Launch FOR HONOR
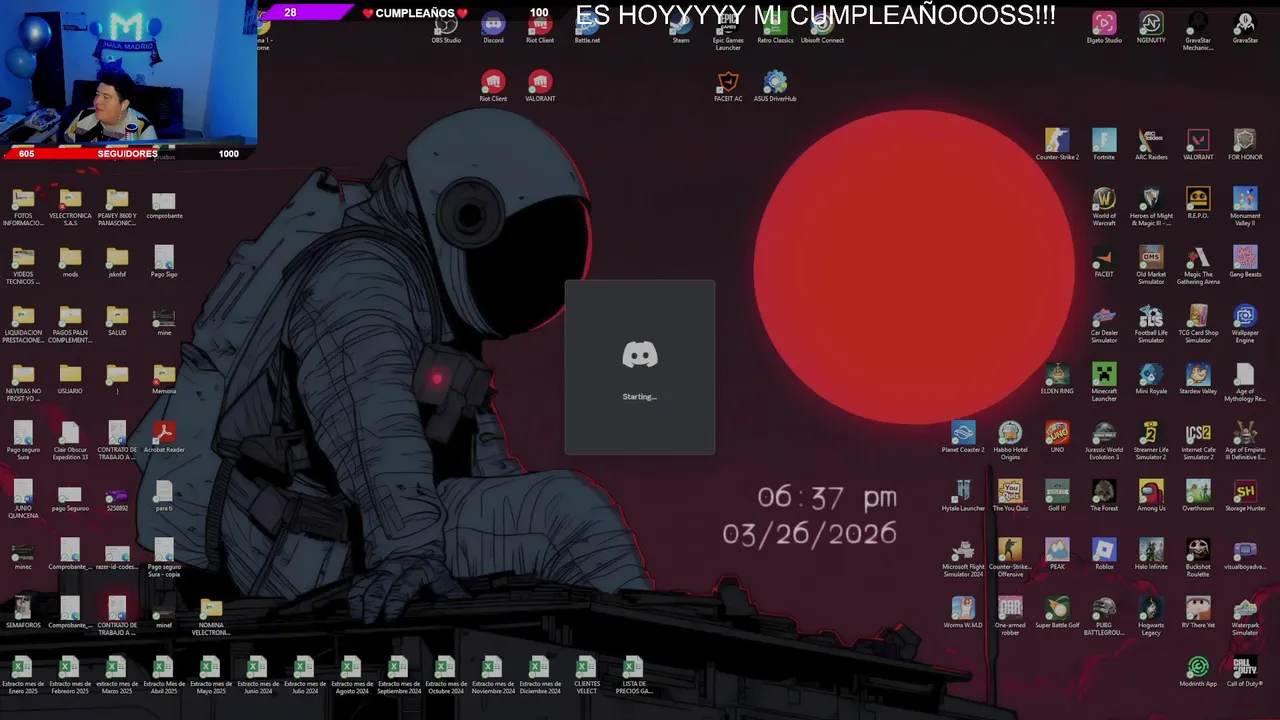This screenshot has height=720, width=1280. 1245,144
